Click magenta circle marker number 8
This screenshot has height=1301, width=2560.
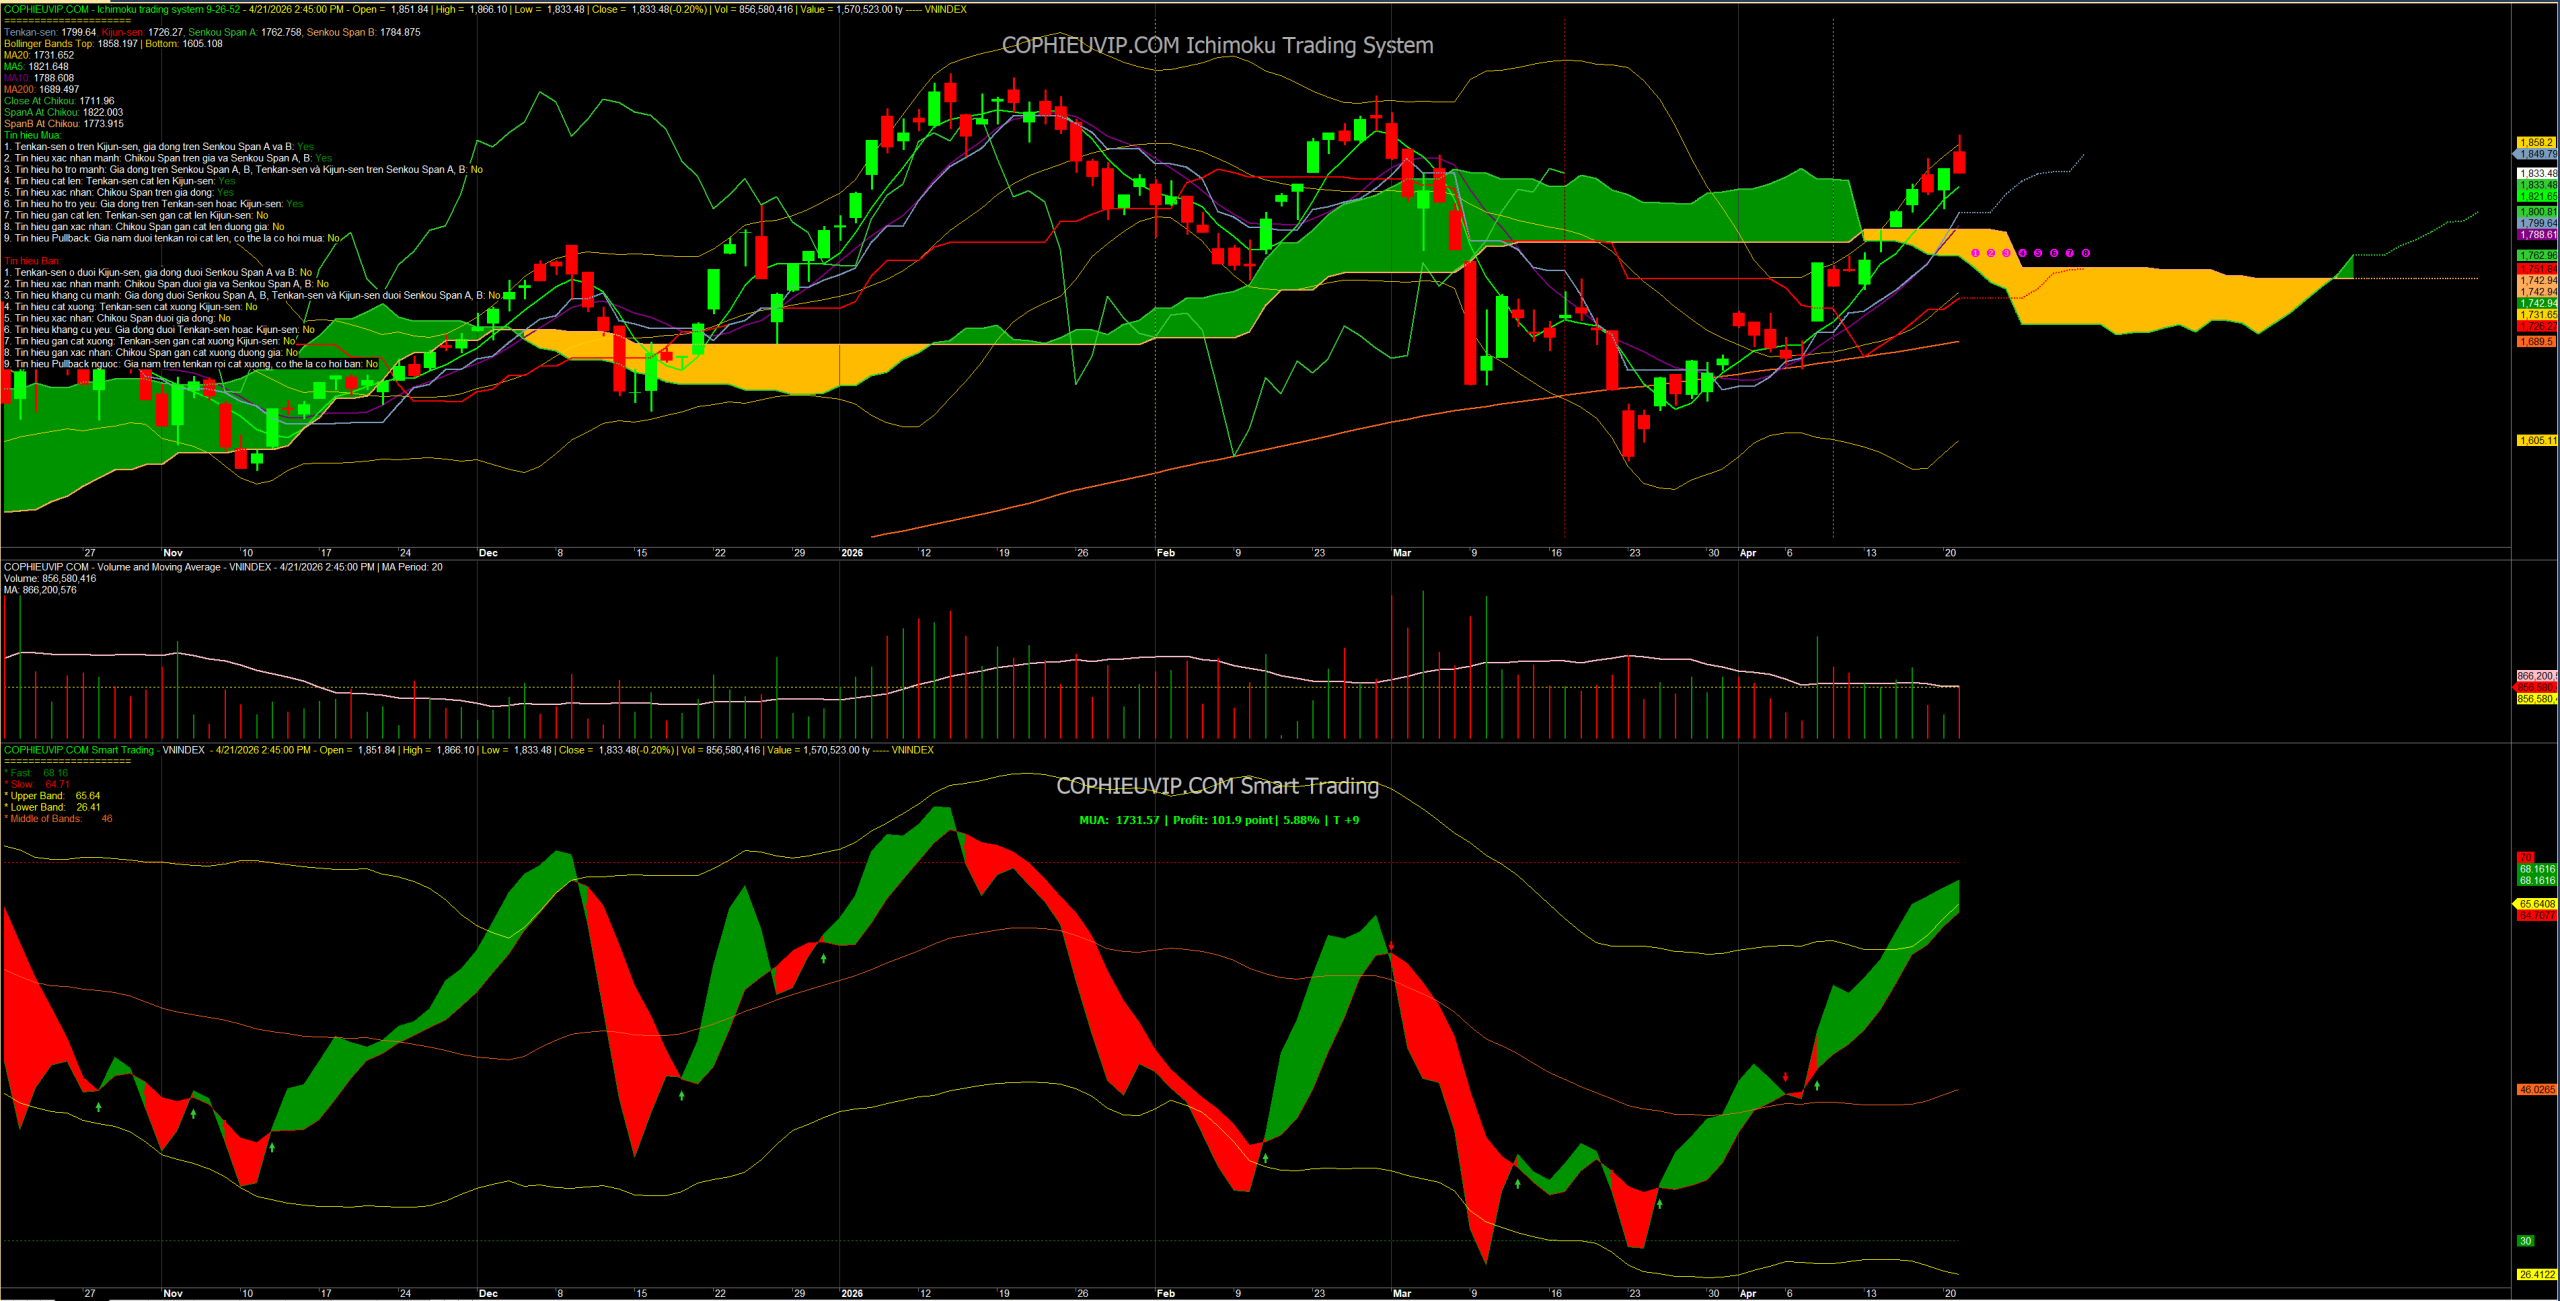coord(2085,253)
